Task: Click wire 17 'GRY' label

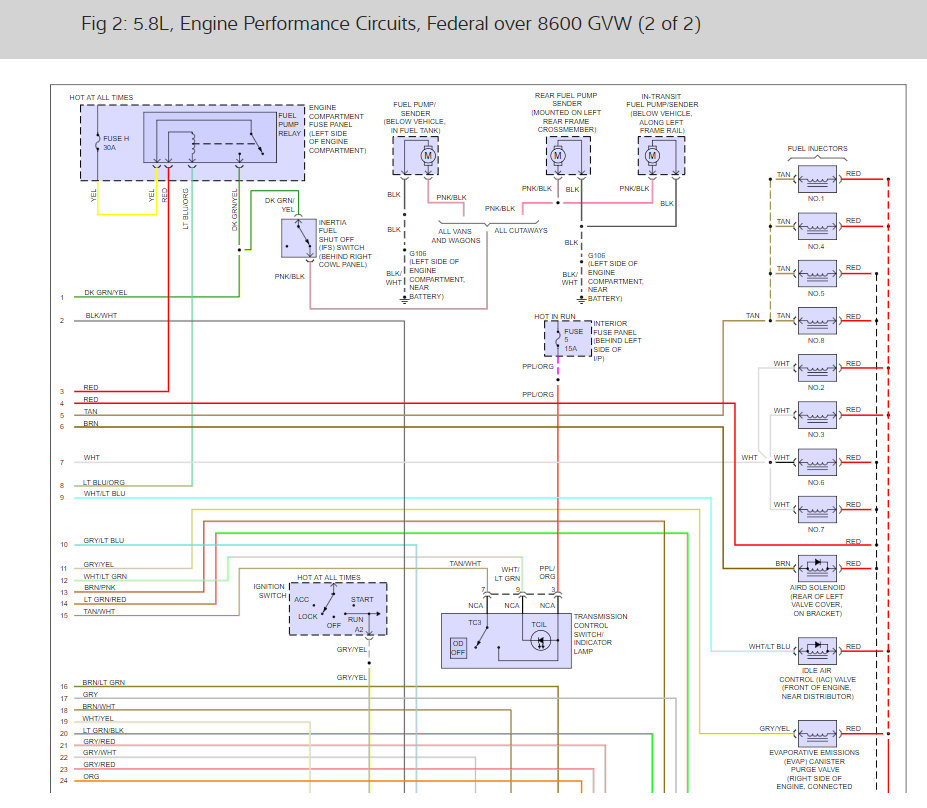Action: 90,695
